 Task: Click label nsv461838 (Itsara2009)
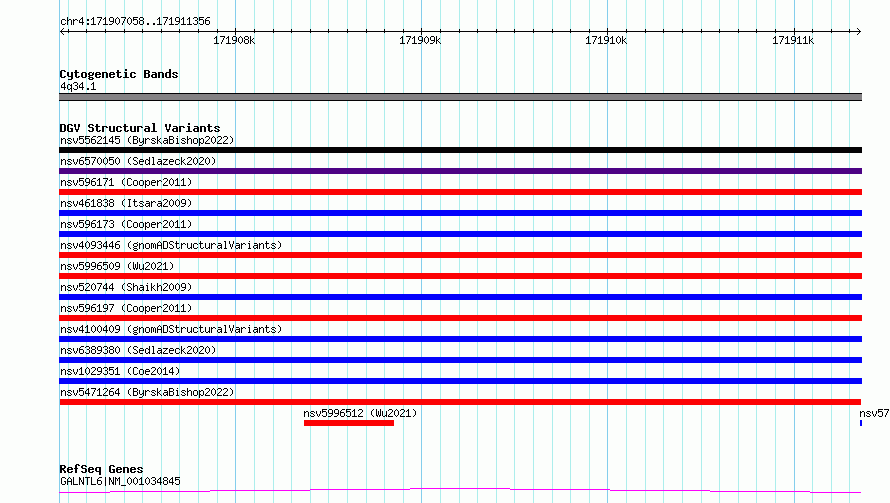pos(126,203)
